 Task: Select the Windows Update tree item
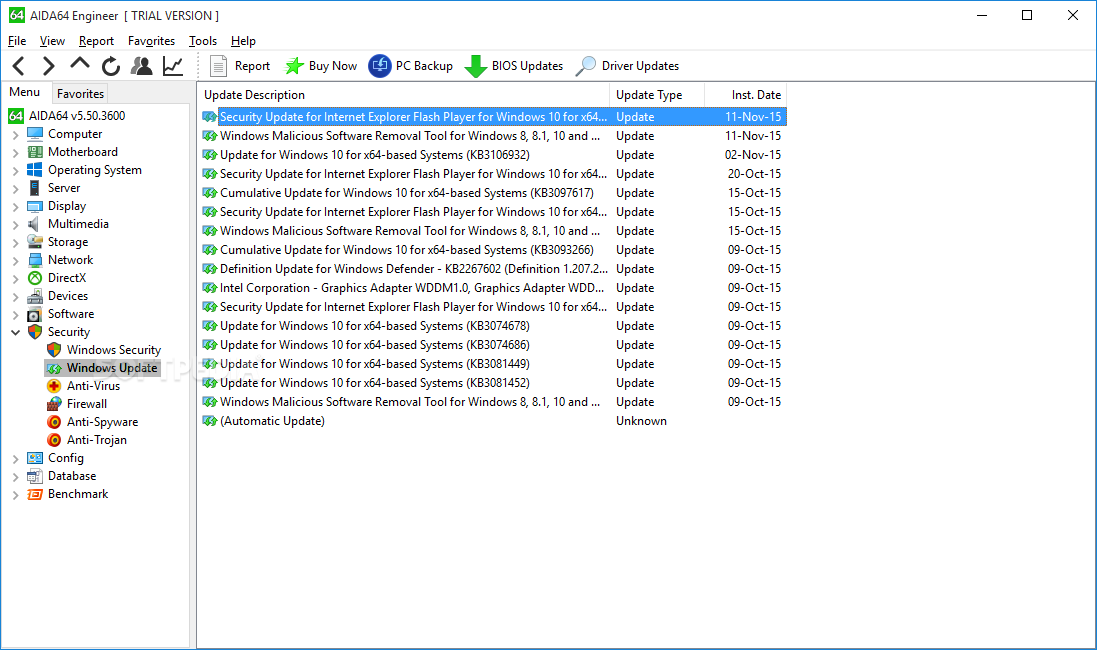(102, 368)
